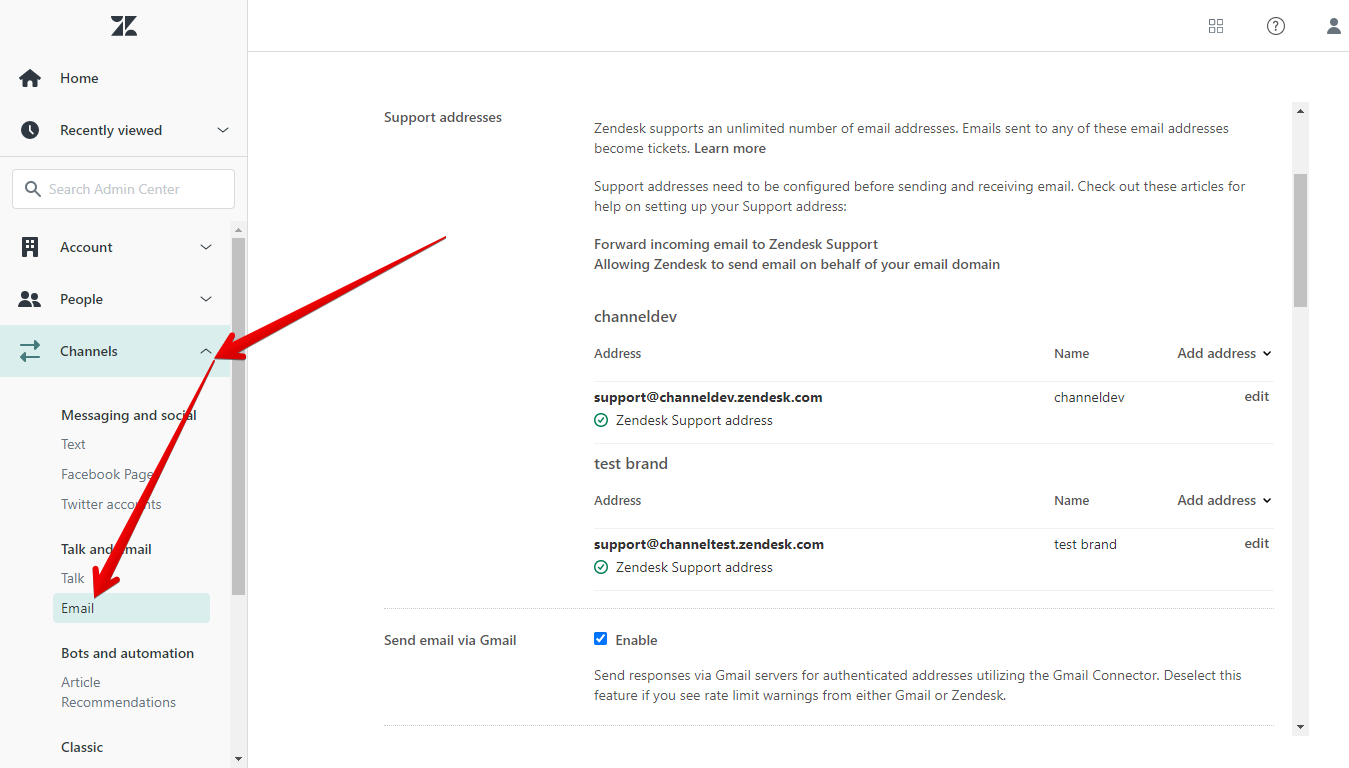Open Talk menu item
This screenshot has width=1349, height=768.
point(73,578)
